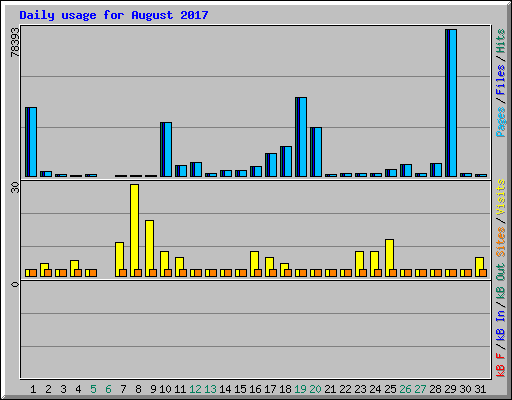512x400 pixels.
Task: Click the hits bar for day 26
Action: click(x=406, y=170)
